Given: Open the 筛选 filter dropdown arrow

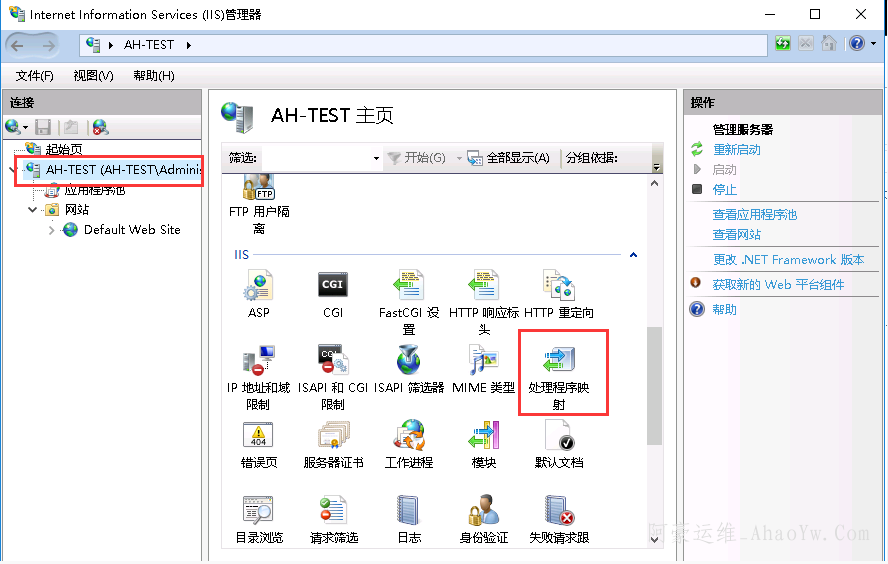Looking at the screenshot, I should point(376,158).
